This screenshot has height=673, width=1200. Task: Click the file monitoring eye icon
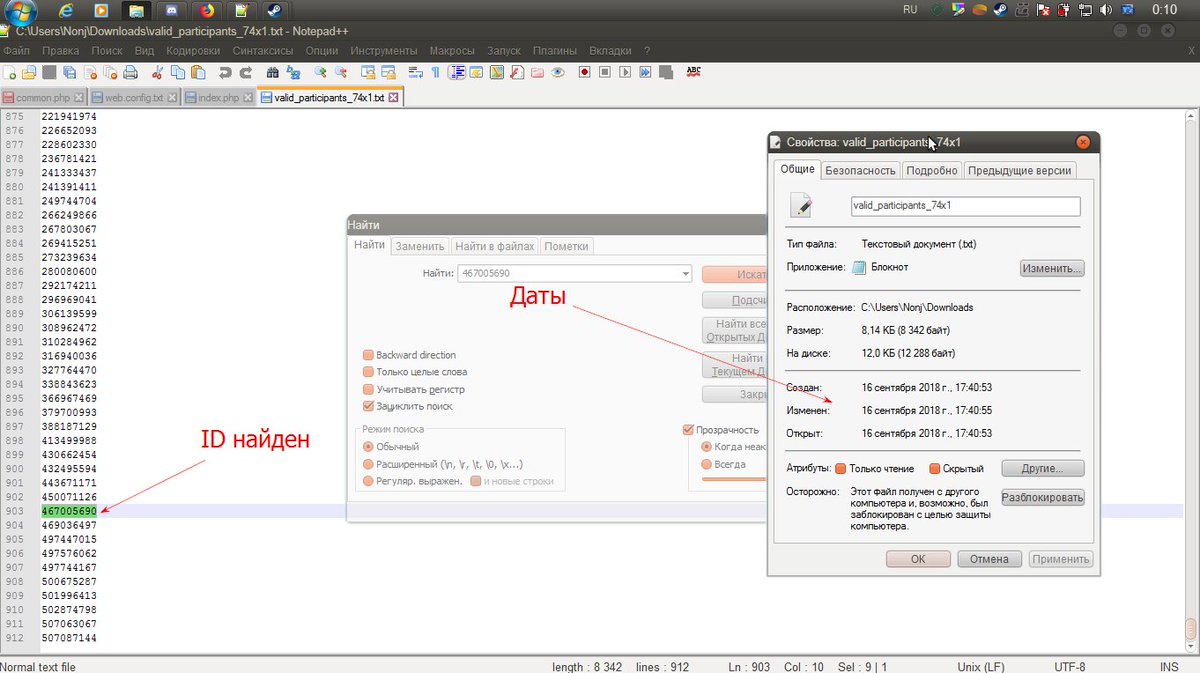pos(558,72)
